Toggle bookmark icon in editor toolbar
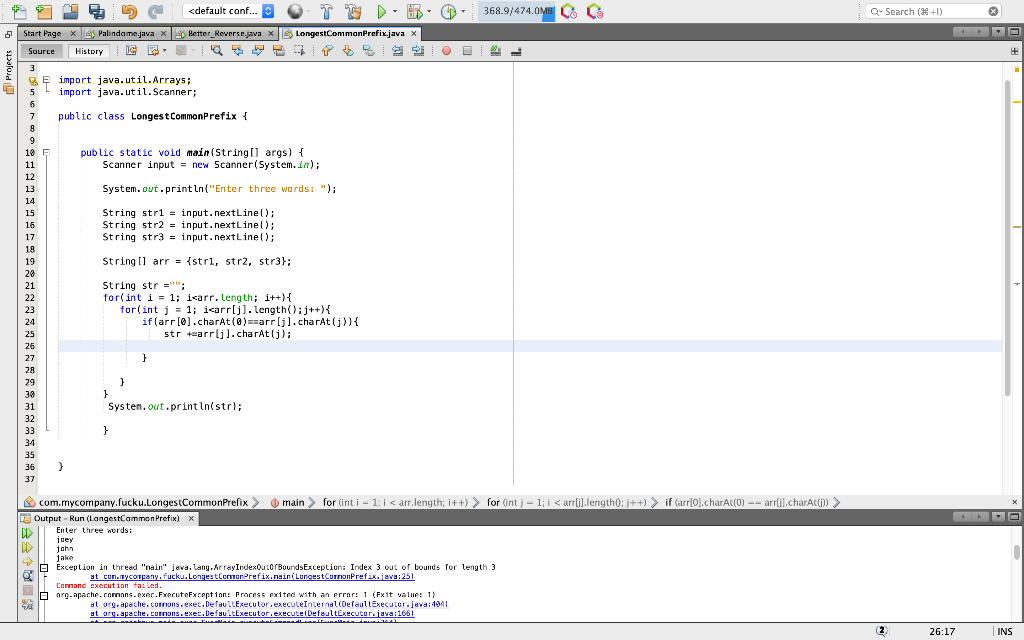1024x640 pixels. point(369,50)
